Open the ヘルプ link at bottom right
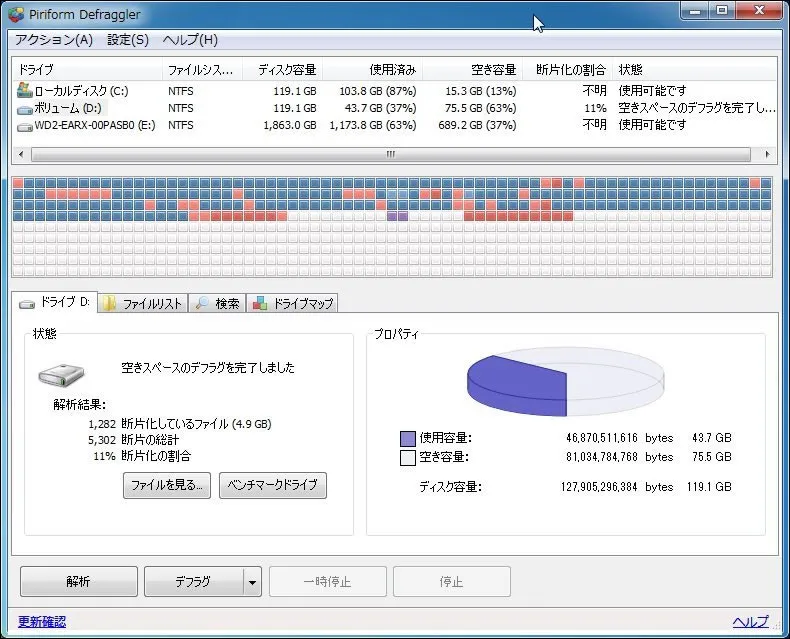790x639 pixels. click(750, 622)
